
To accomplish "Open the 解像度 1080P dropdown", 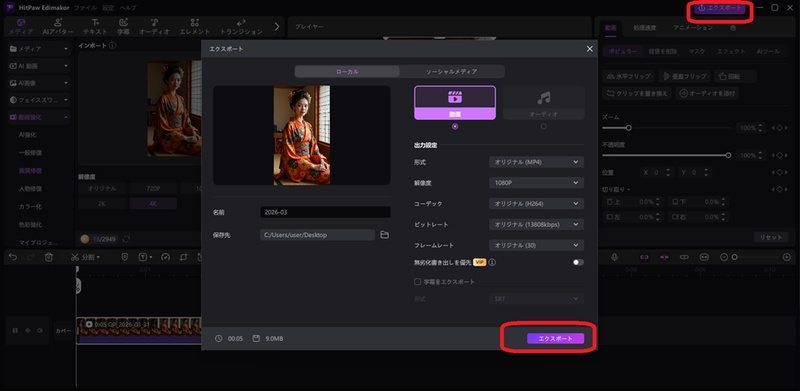I will [x=536, y=183].
